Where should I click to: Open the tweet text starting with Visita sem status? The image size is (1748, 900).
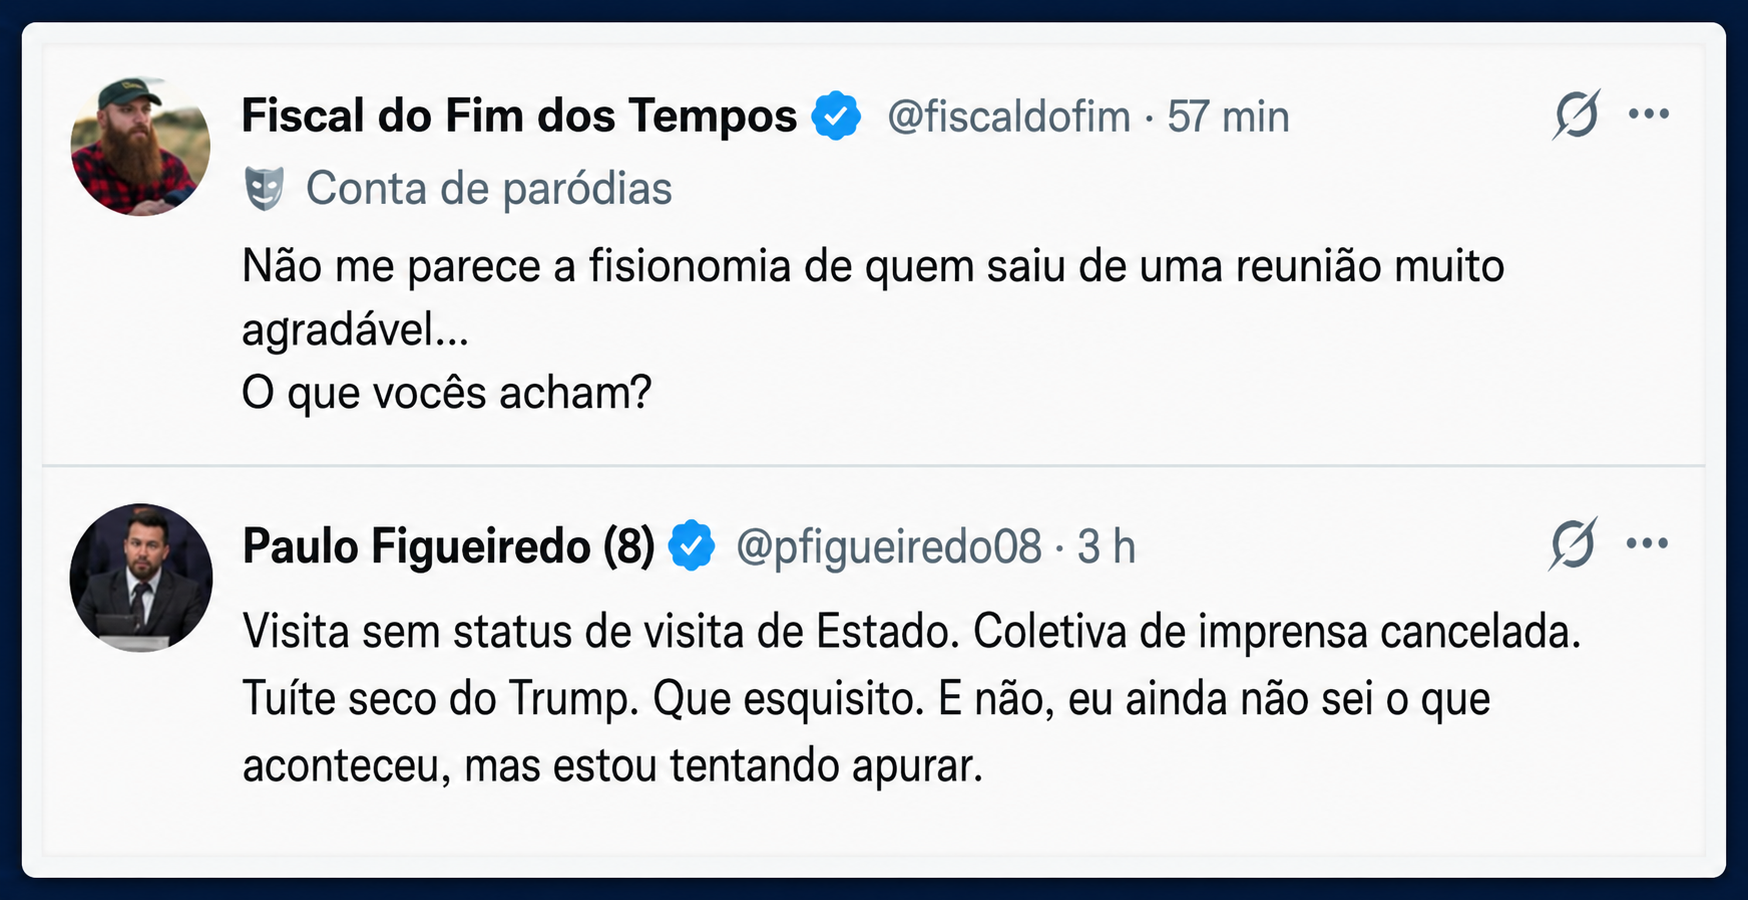click(912, 698)
